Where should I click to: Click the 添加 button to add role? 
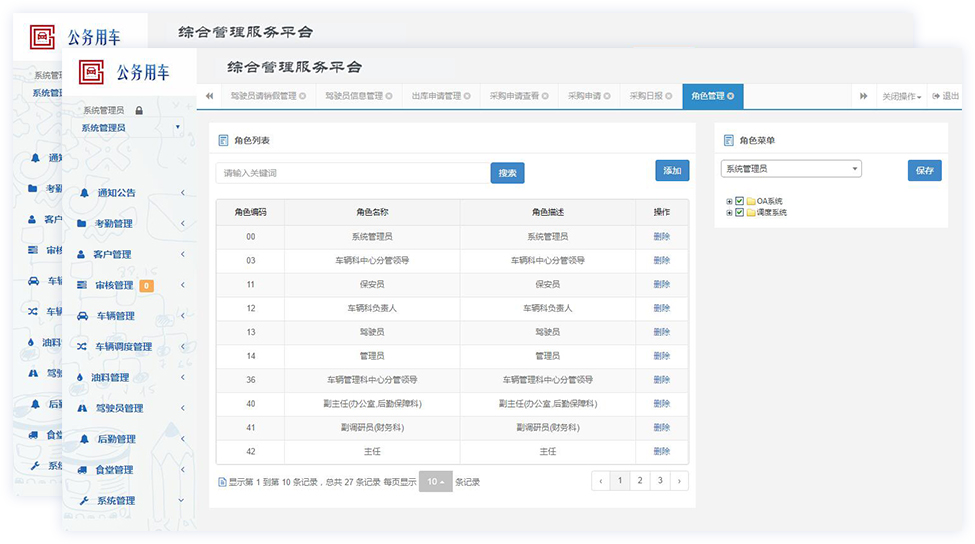click(x=672, y=171)
